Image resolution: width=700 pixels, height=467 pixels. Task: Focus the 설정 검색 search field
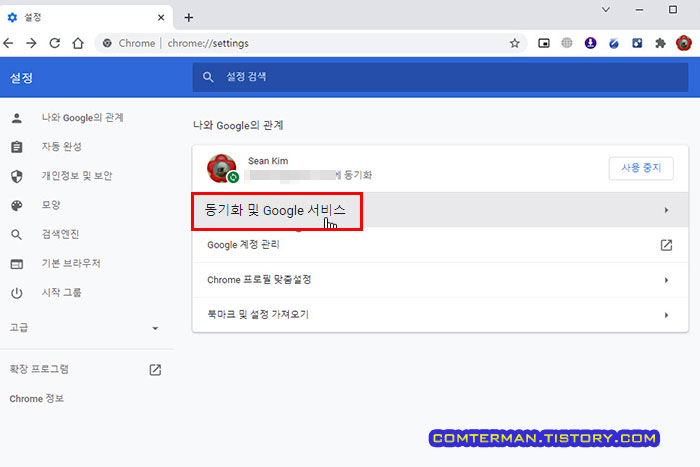pos(440,77)
